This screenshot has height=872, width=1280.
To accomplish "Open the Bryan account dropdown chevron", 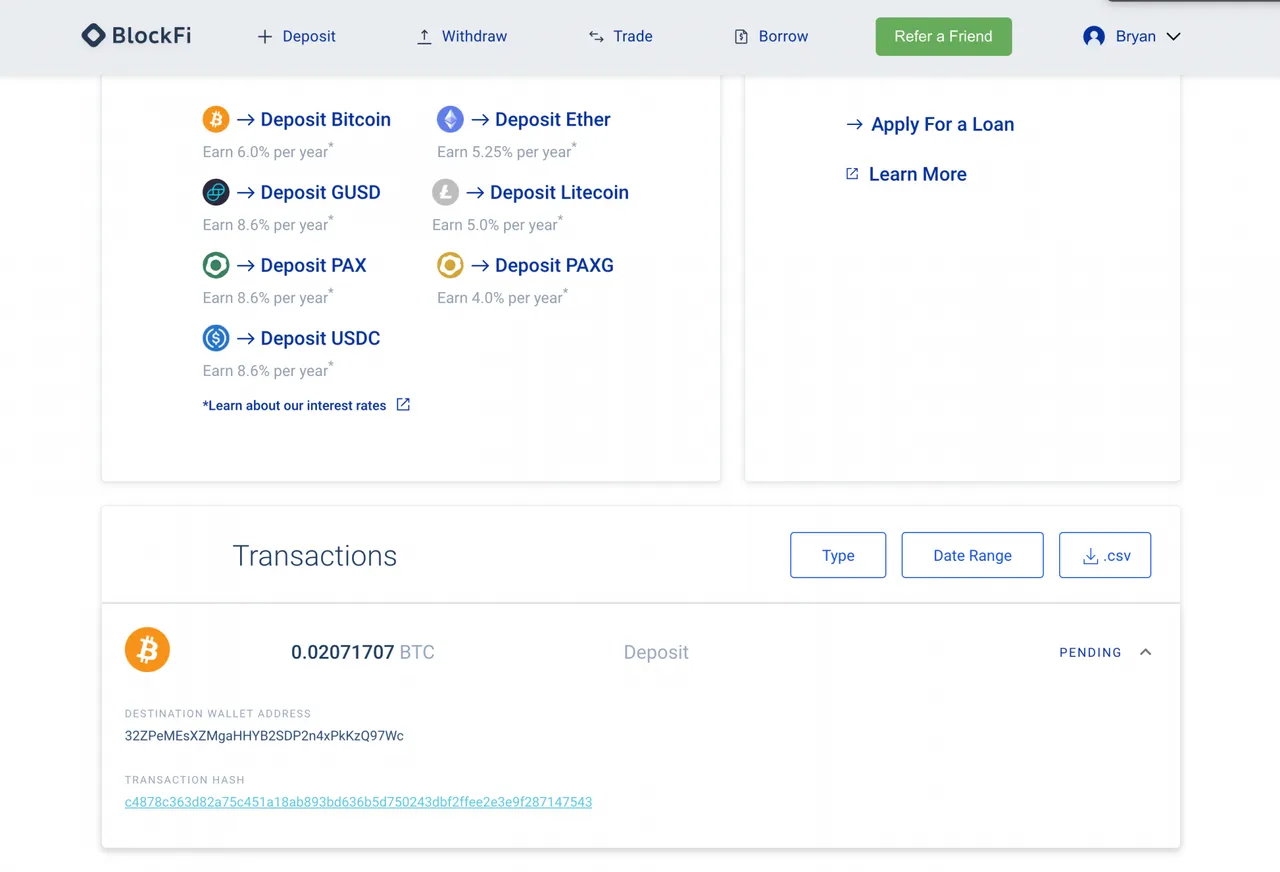I will (1174, 37).
